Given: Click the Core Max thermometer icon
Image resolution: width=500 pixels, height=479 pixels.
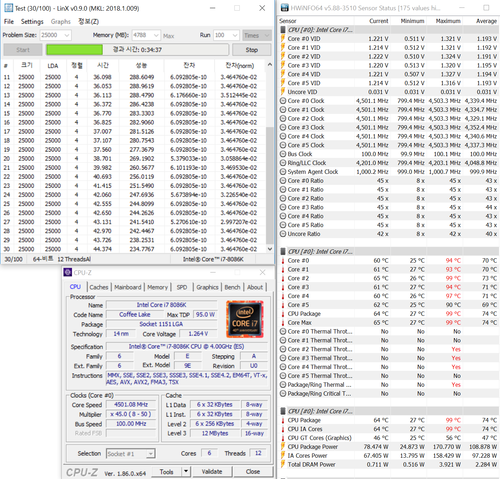Looking at the screenshot, I should (x=283, y=322).
